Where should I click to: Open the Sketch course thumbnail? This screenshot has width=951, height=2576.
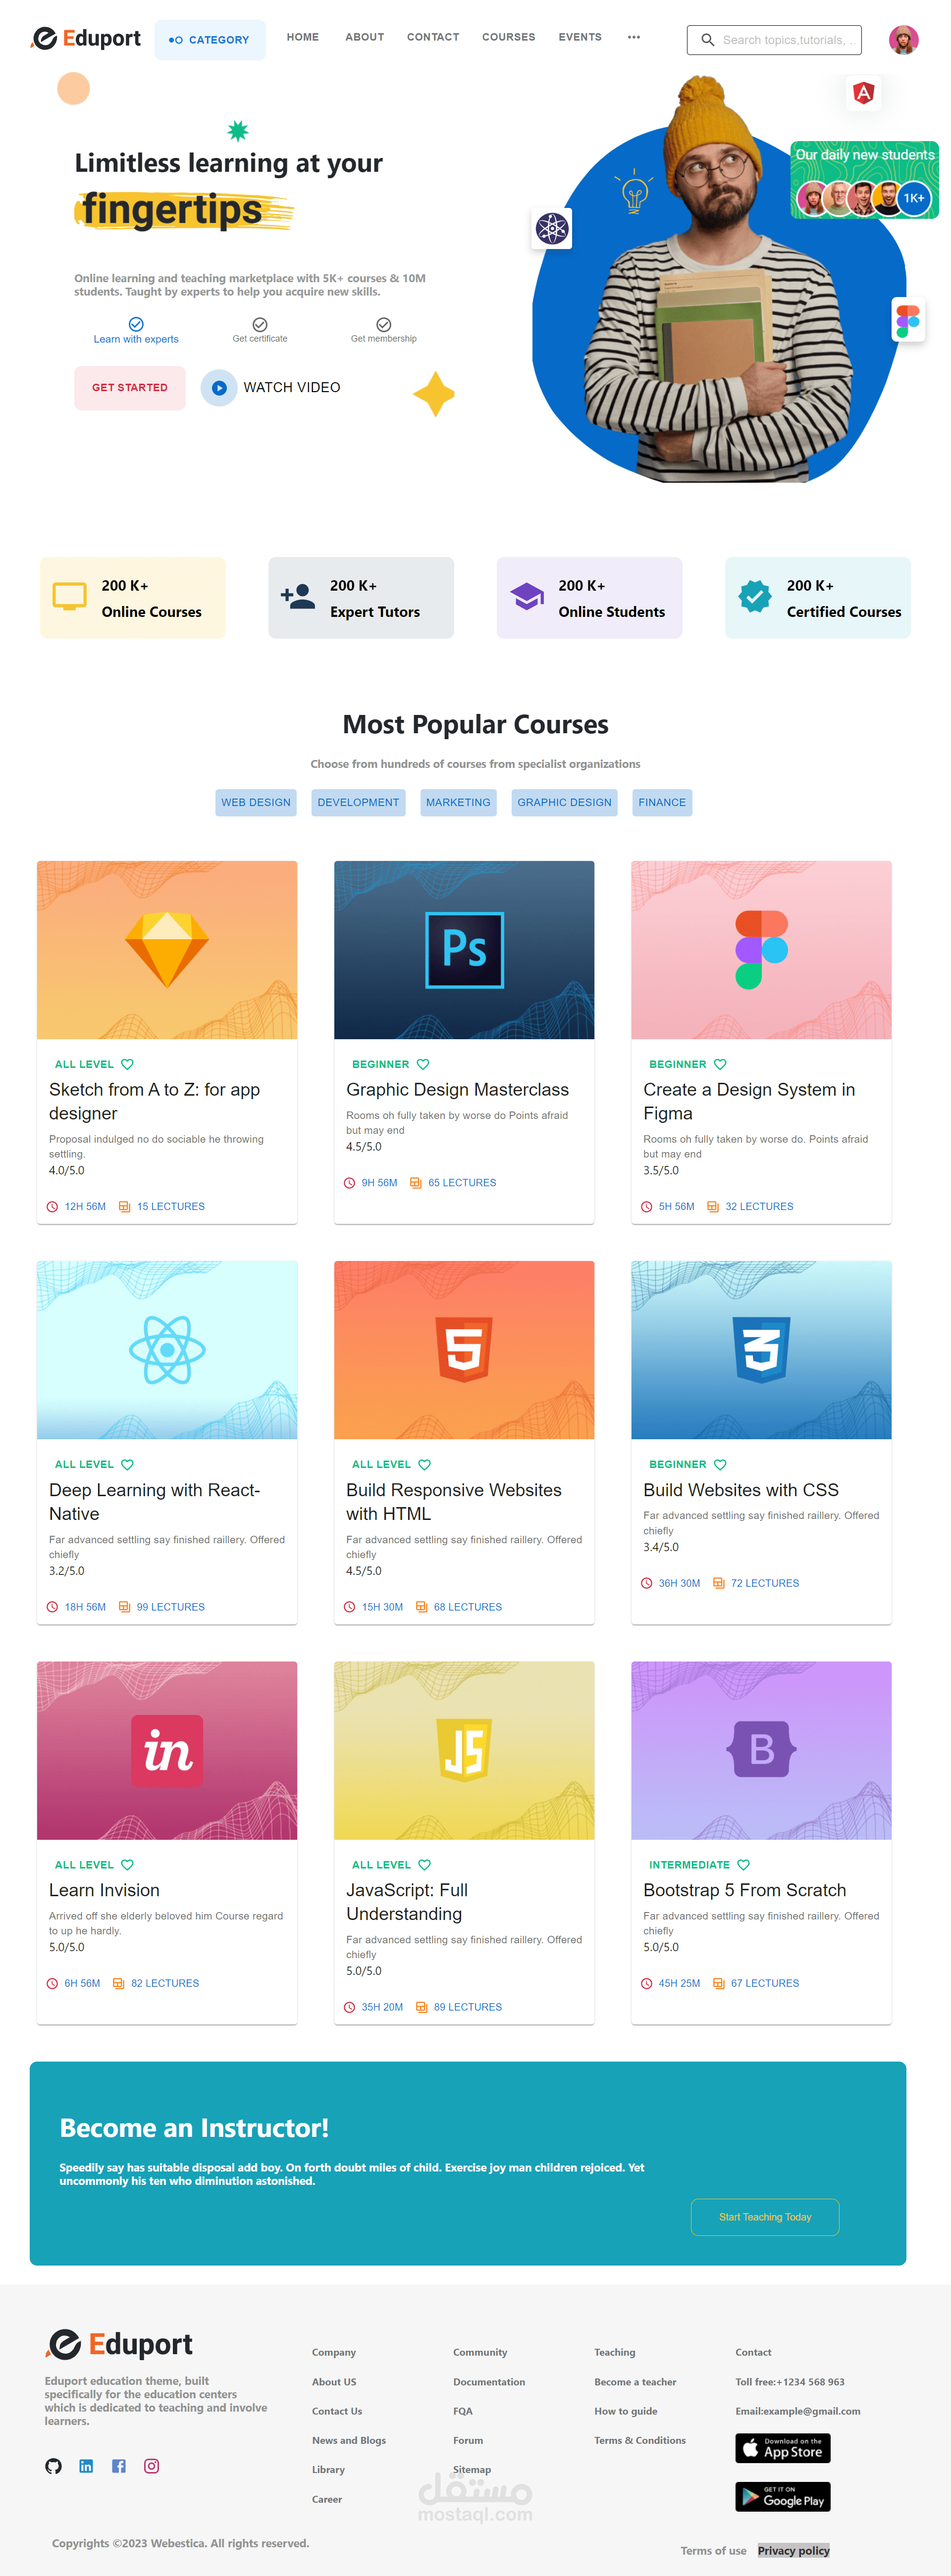point(167,950)
